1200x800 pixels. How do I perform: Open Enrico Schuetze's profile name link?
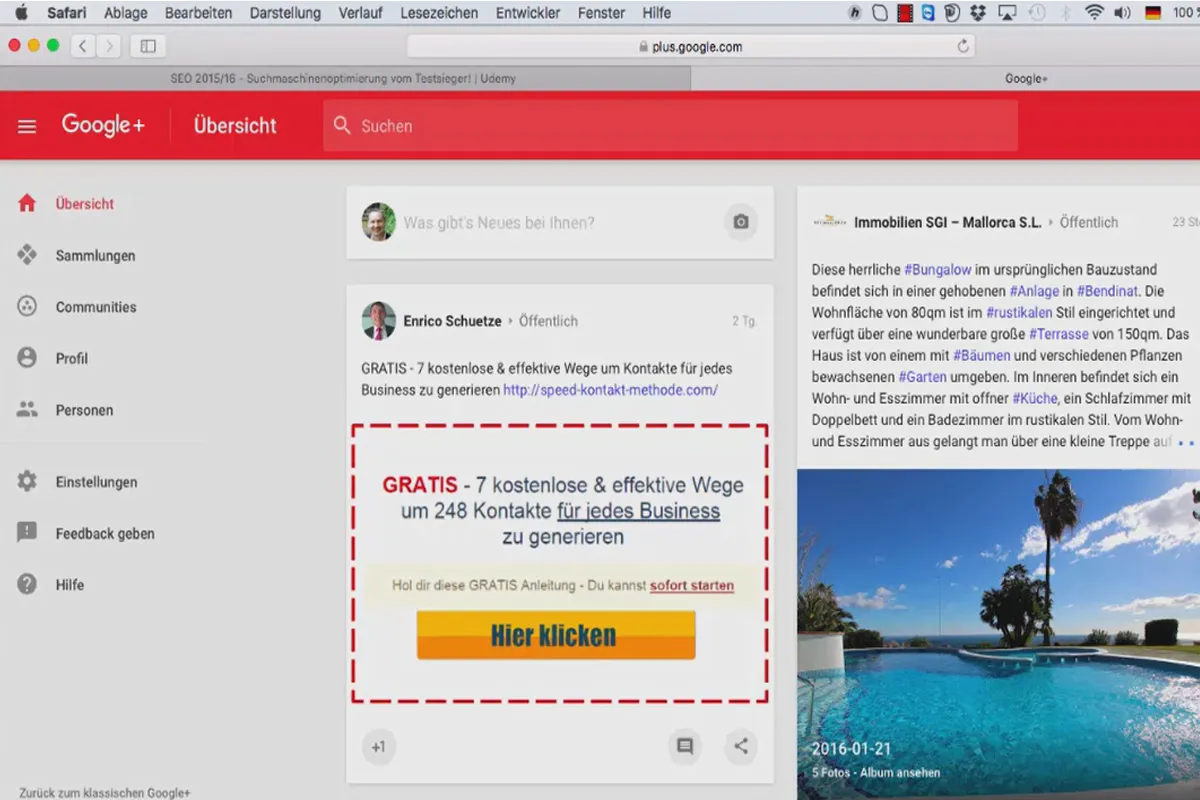(452, 321)
